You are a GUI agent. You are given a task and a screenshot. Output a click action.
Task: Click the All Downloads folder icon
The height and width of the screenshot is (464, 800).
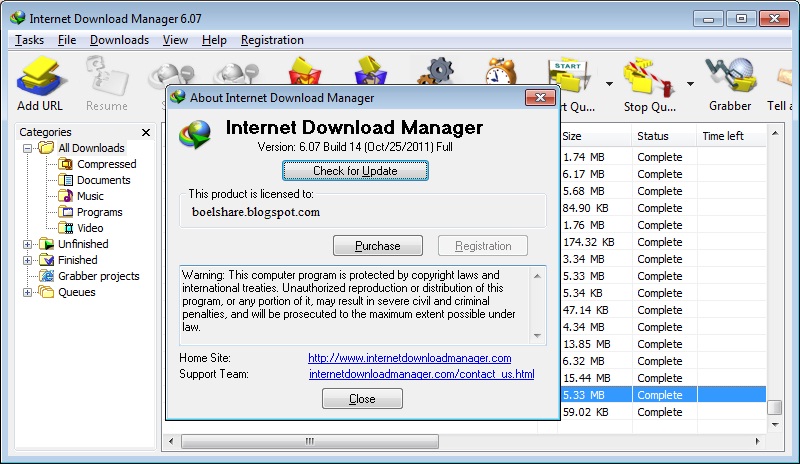(x=46, y=148)
